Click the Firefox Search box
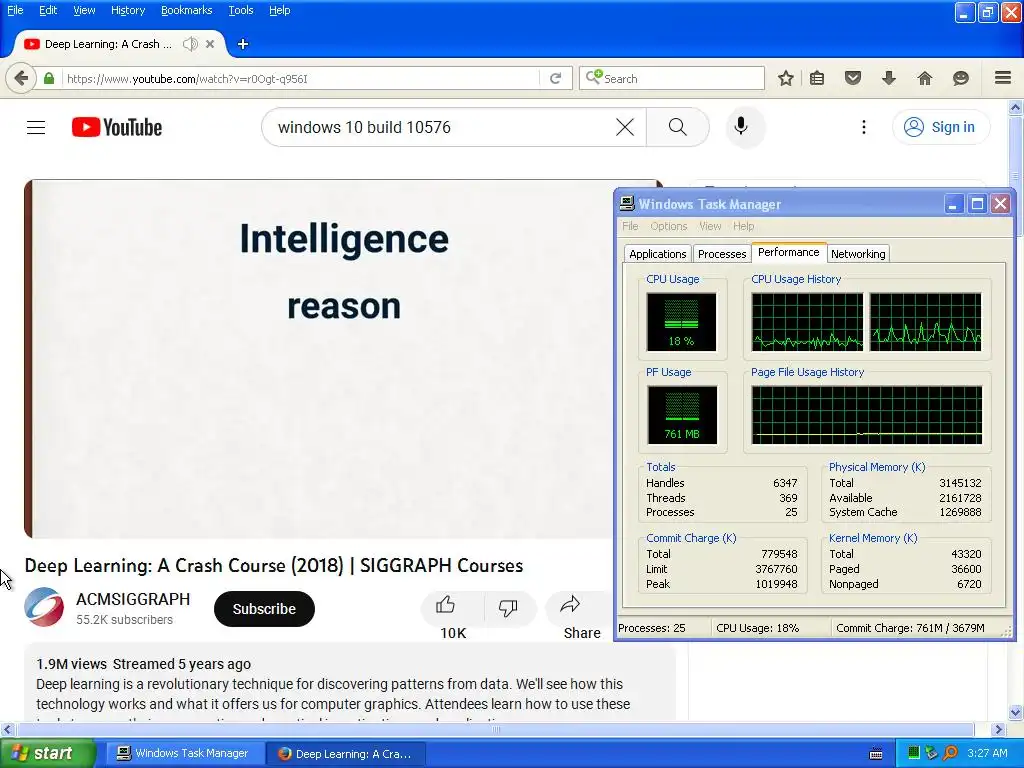Screen dimensions: 1024x768 tap(672, 78)
